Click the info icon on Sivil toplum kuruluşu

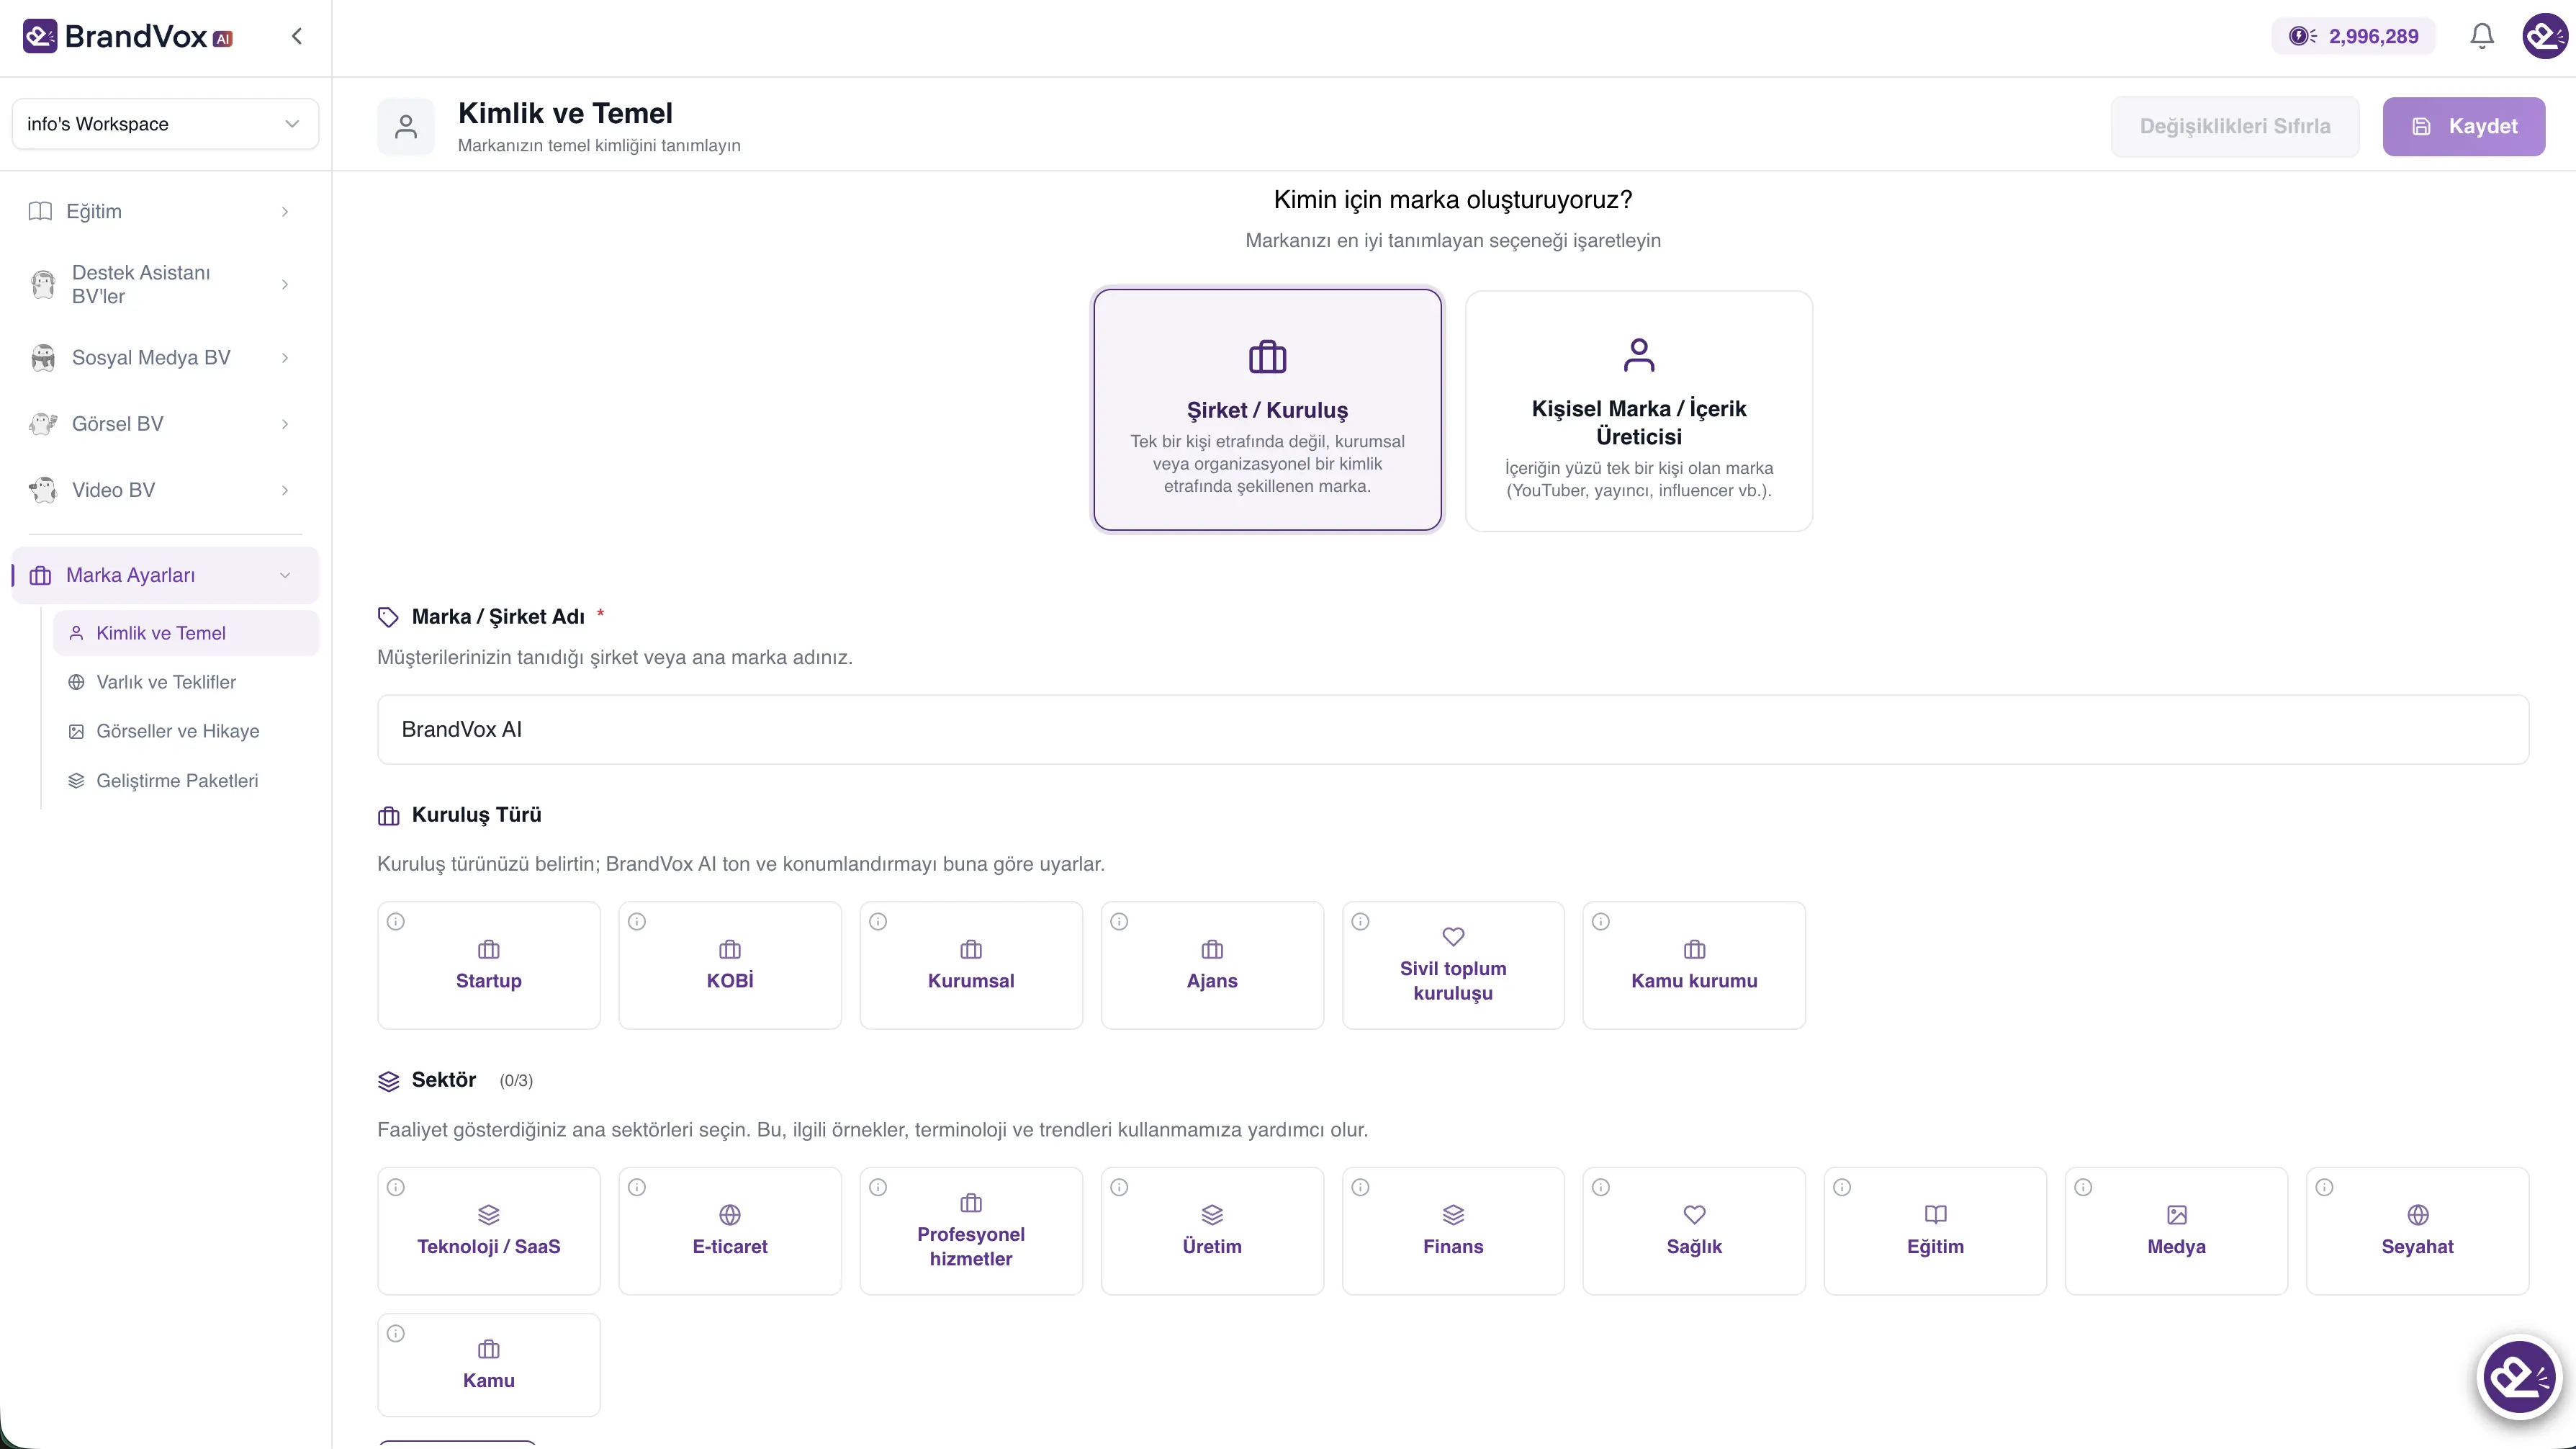(1360, 921)
